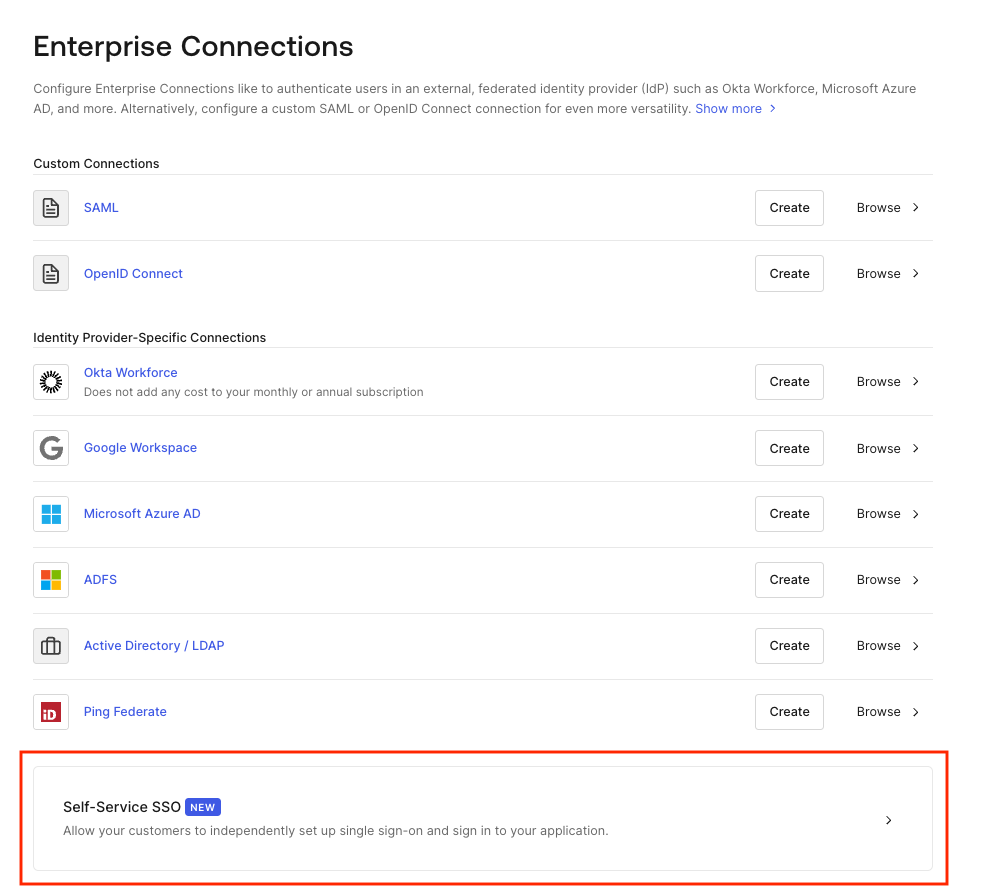983x894 pixels.
Task: Click the Enterprise Connections page title
Action: (193, 46)
